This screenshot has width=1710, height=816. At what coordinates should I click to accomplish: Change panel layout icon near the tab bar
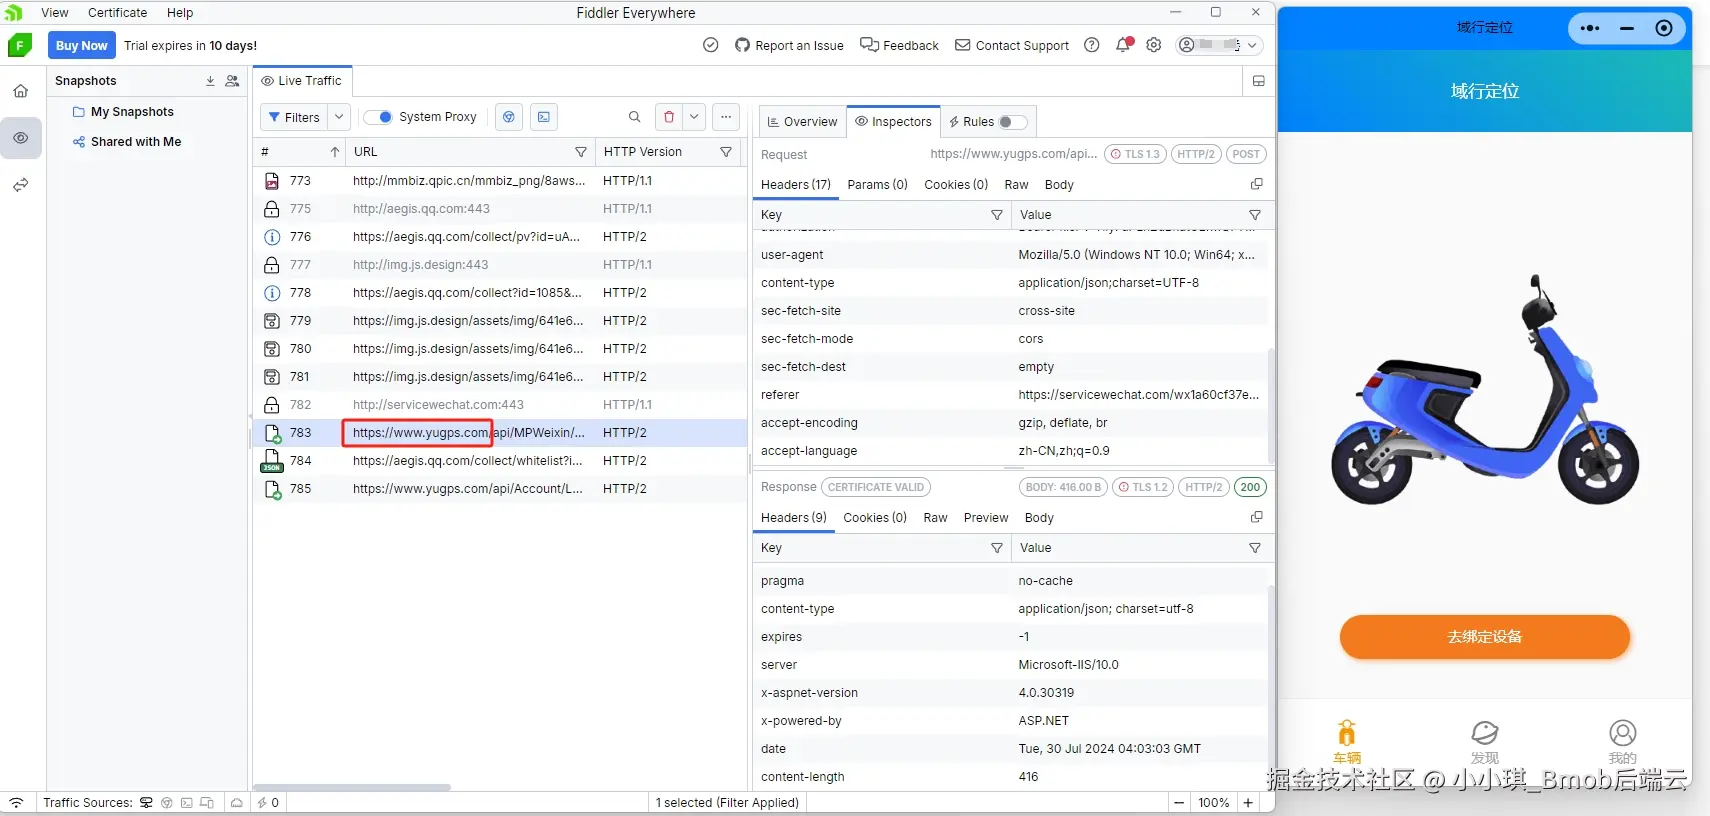click(1258, 81)
